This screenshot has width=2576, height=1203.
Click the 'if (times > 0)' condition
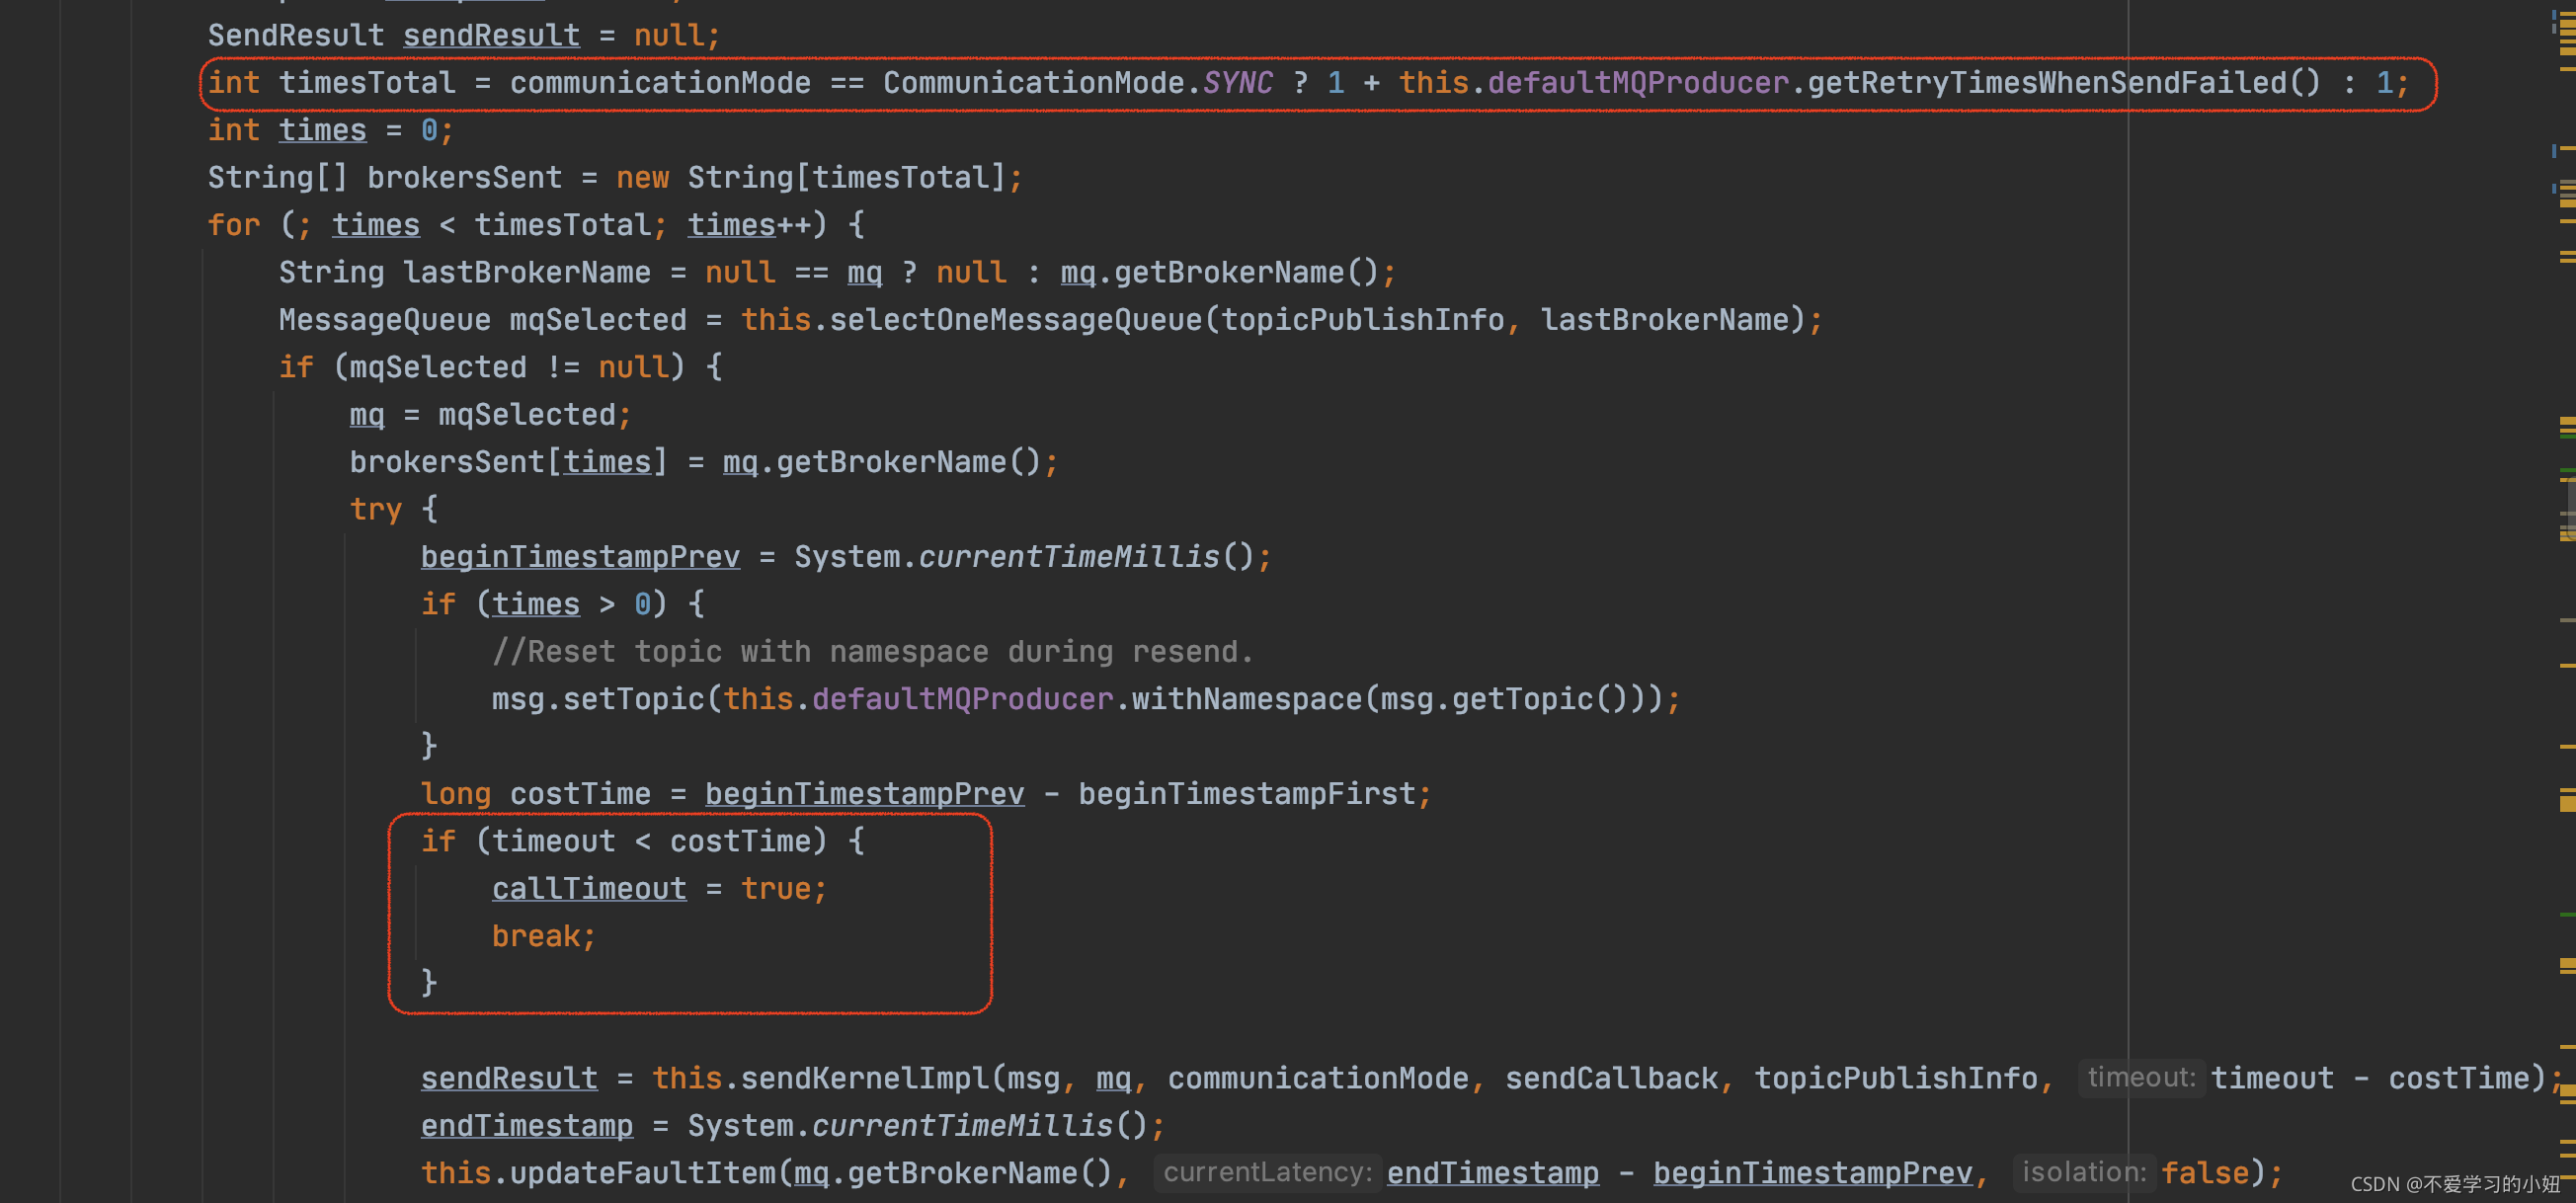pos(544,604)
